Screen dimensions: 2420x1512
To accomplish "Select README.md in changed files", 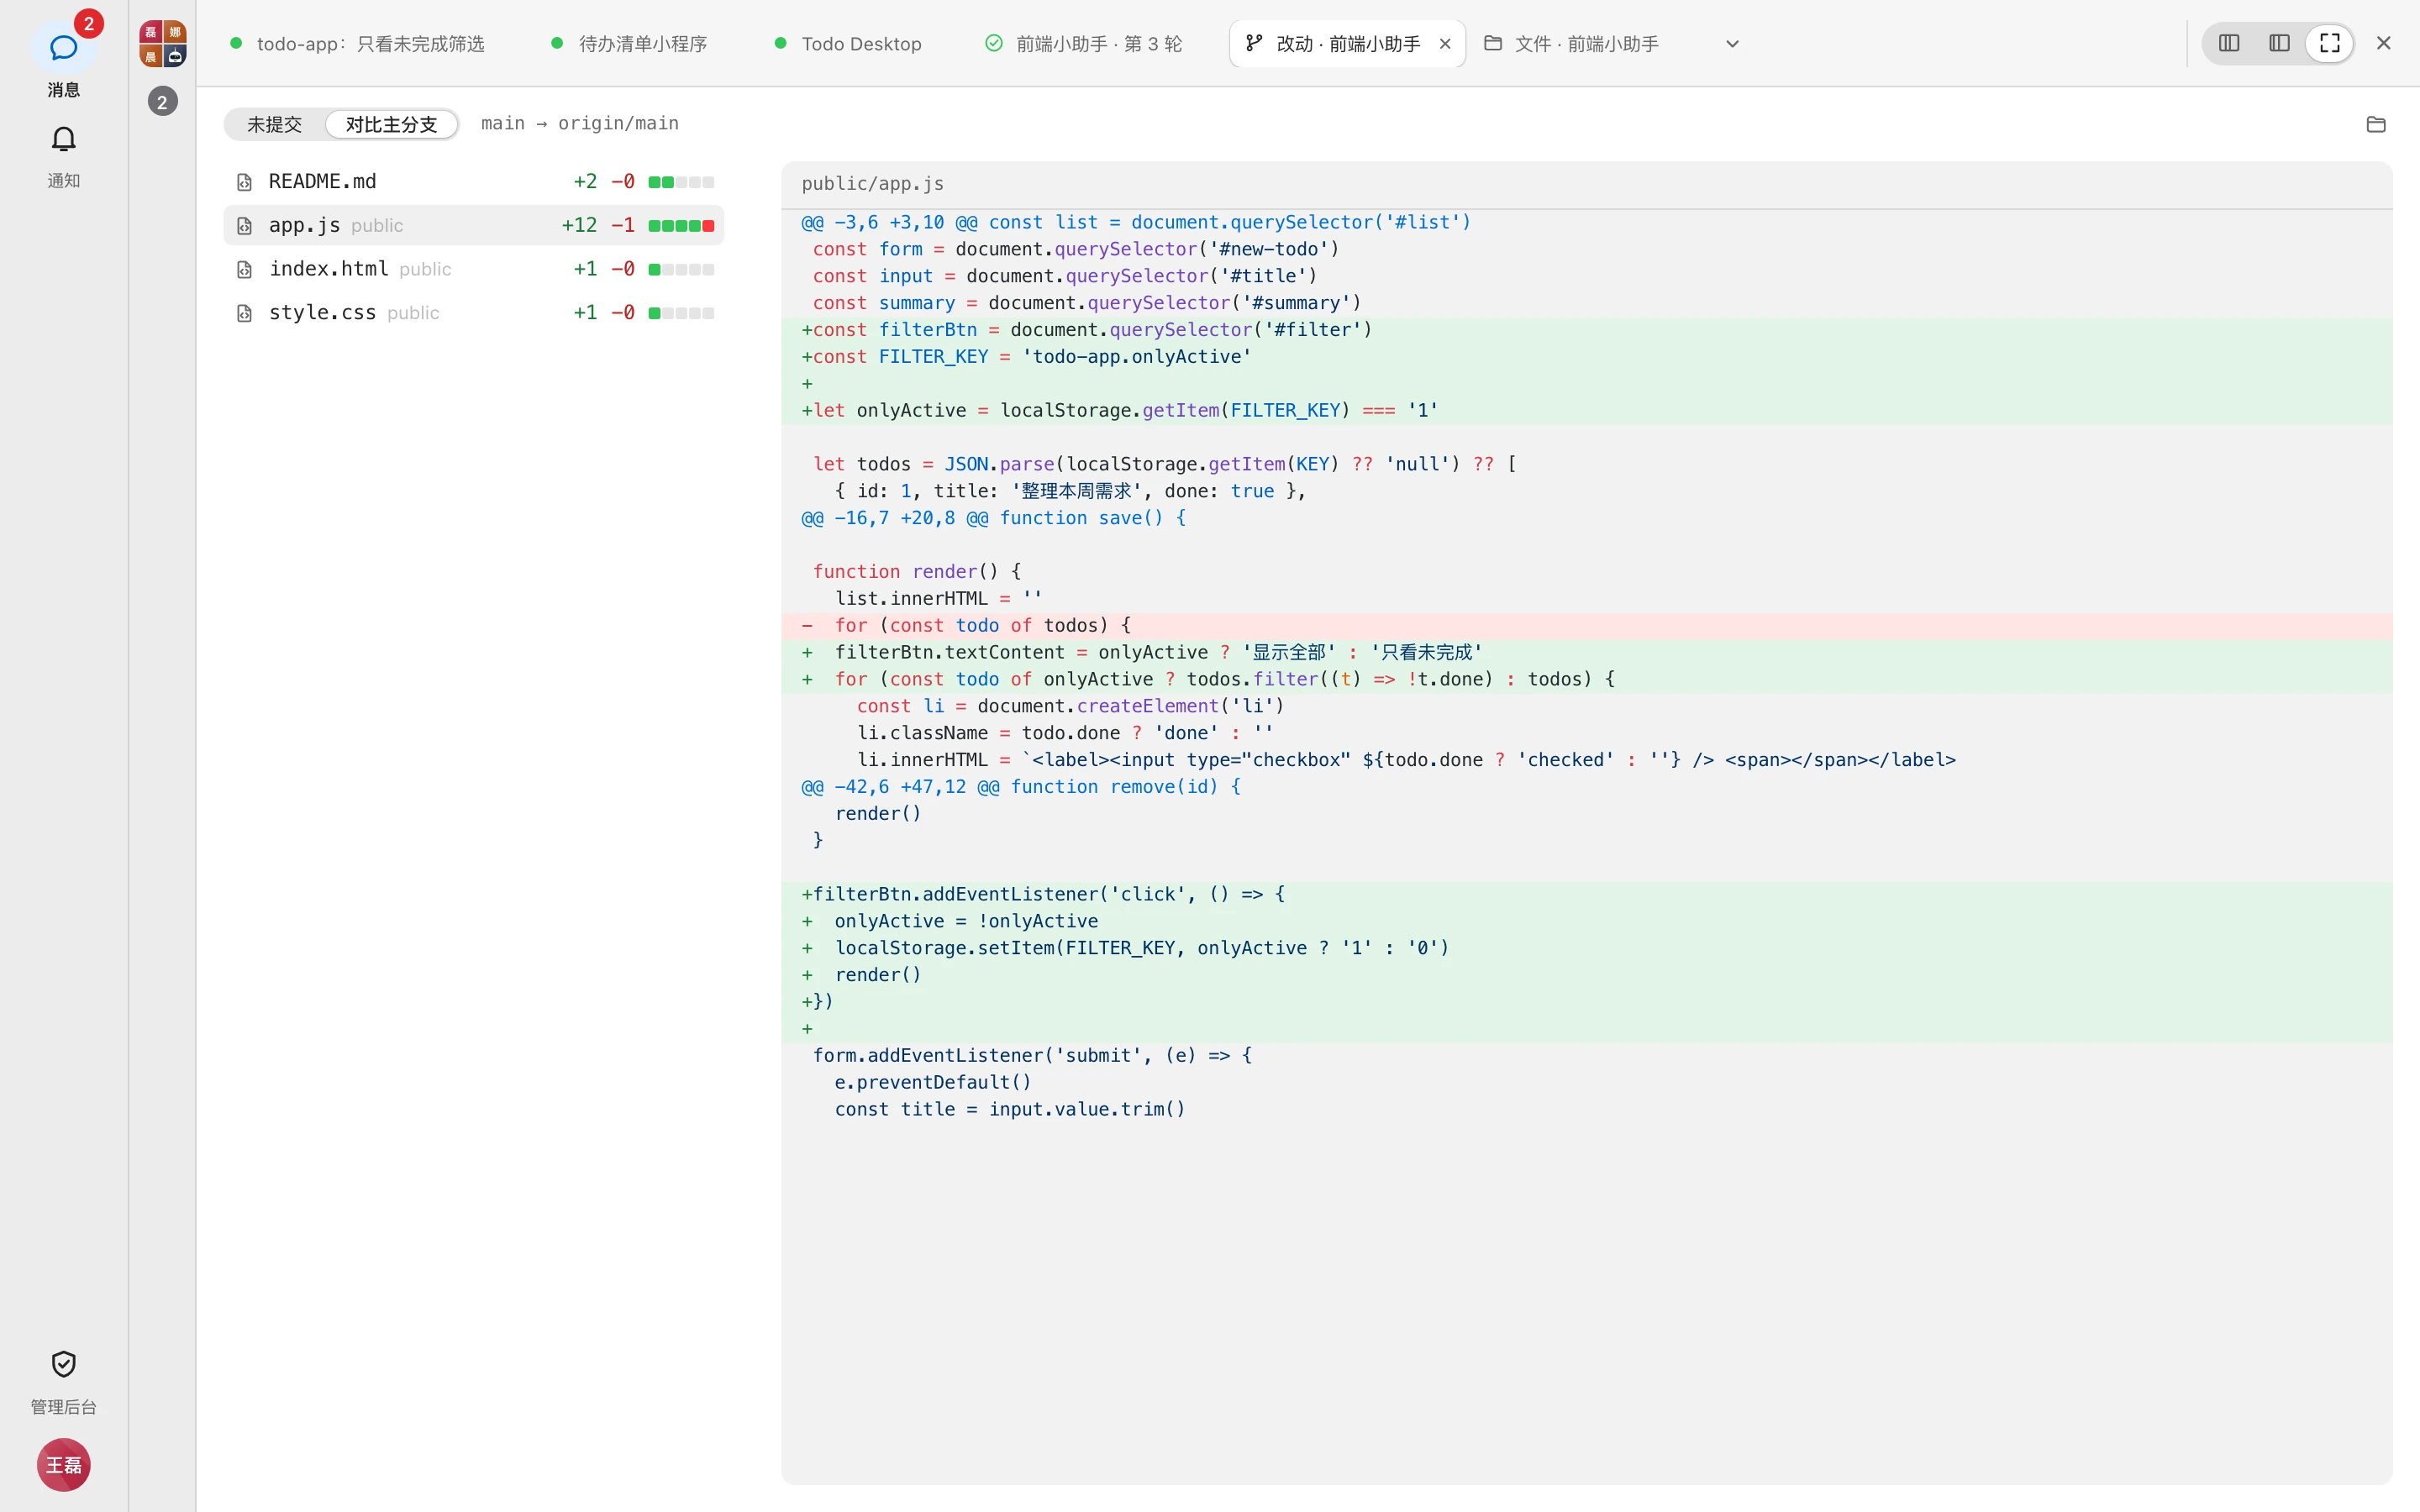I will [x=474, y=182].
